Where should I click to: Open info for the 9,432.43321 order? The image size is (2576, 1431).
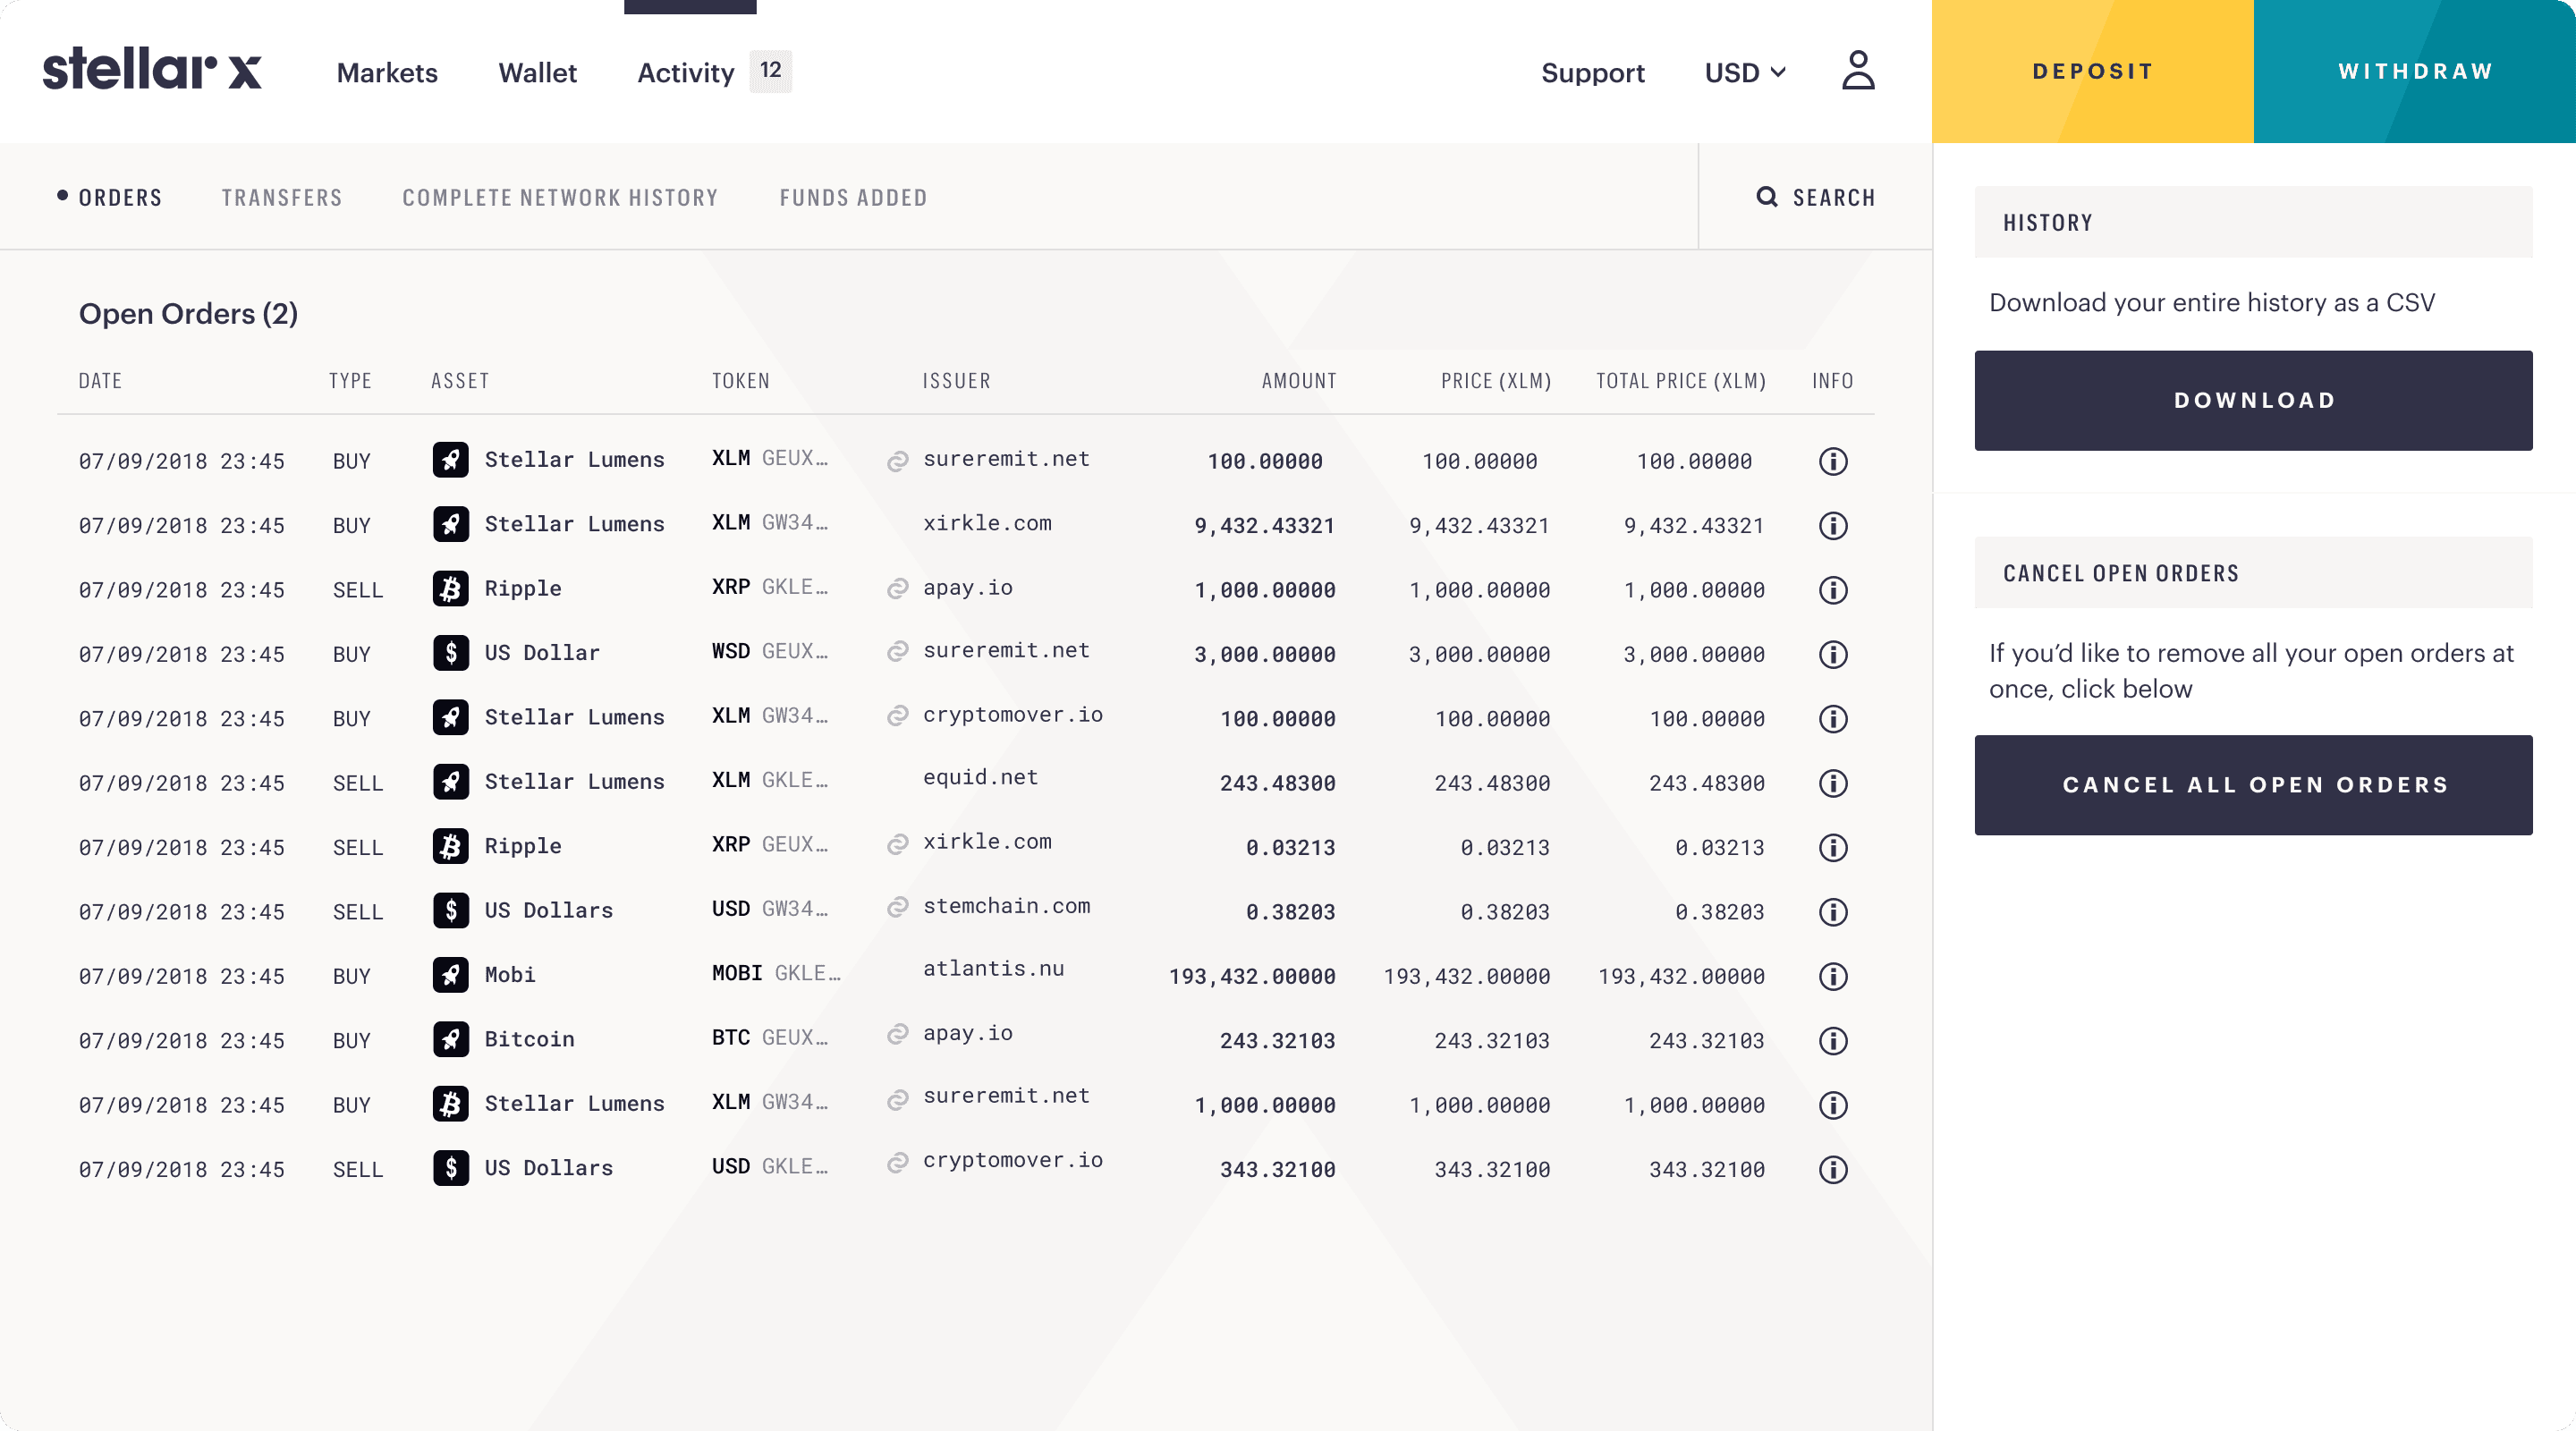[x=1832, y=526]
